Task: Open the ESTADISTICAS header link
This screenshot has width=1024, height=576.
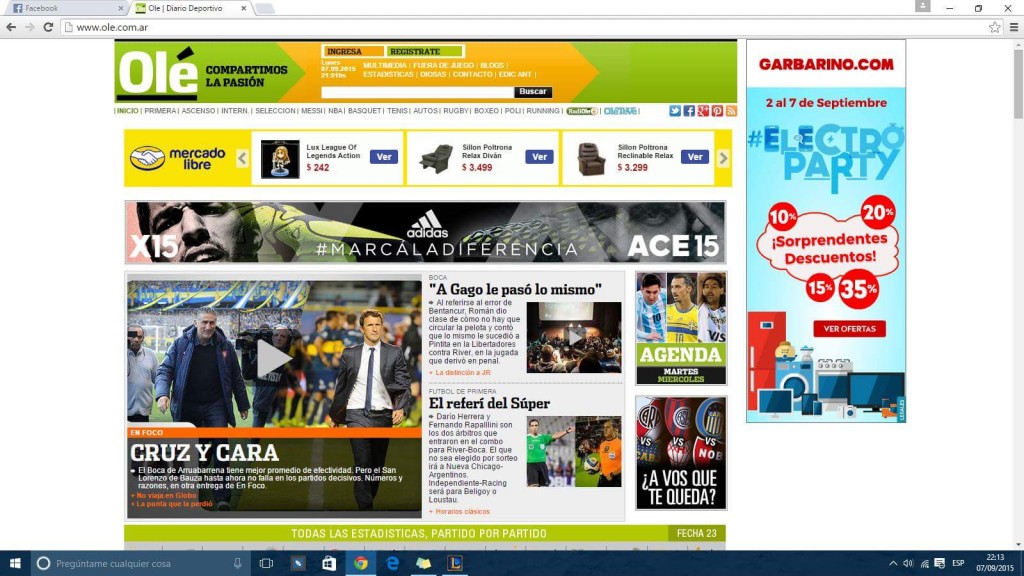Action: point(388,74)
